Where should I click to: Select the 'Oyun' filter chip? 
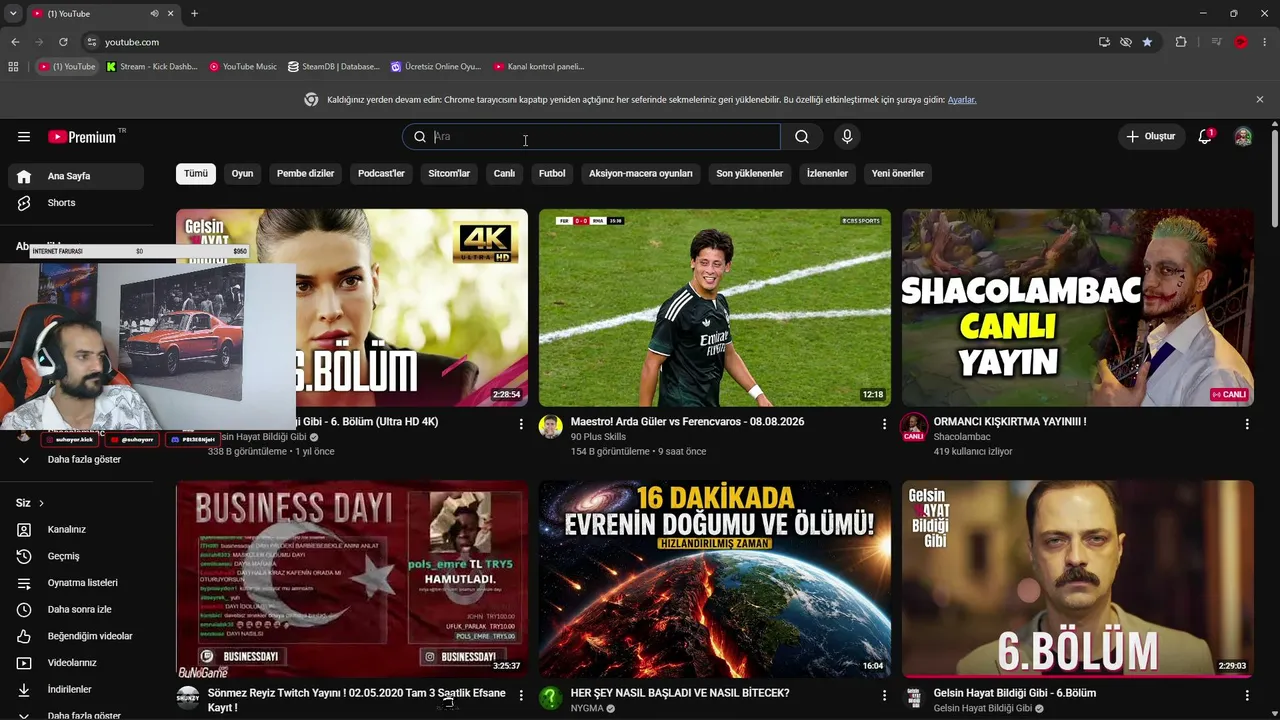pyautogui.click(x=242, y=173)
